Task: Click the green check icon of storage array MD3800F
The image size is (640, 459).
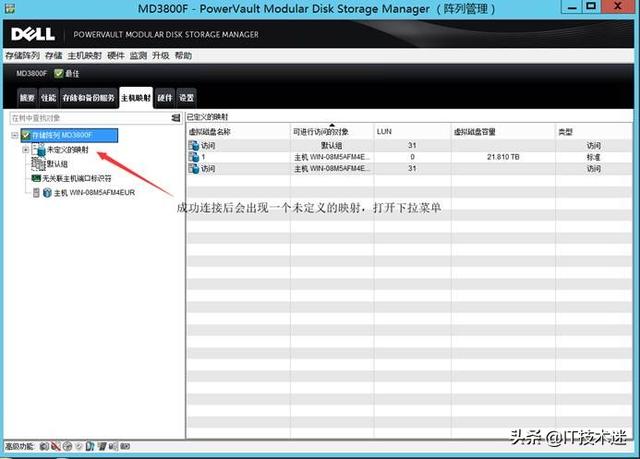Action: [26, 135]
